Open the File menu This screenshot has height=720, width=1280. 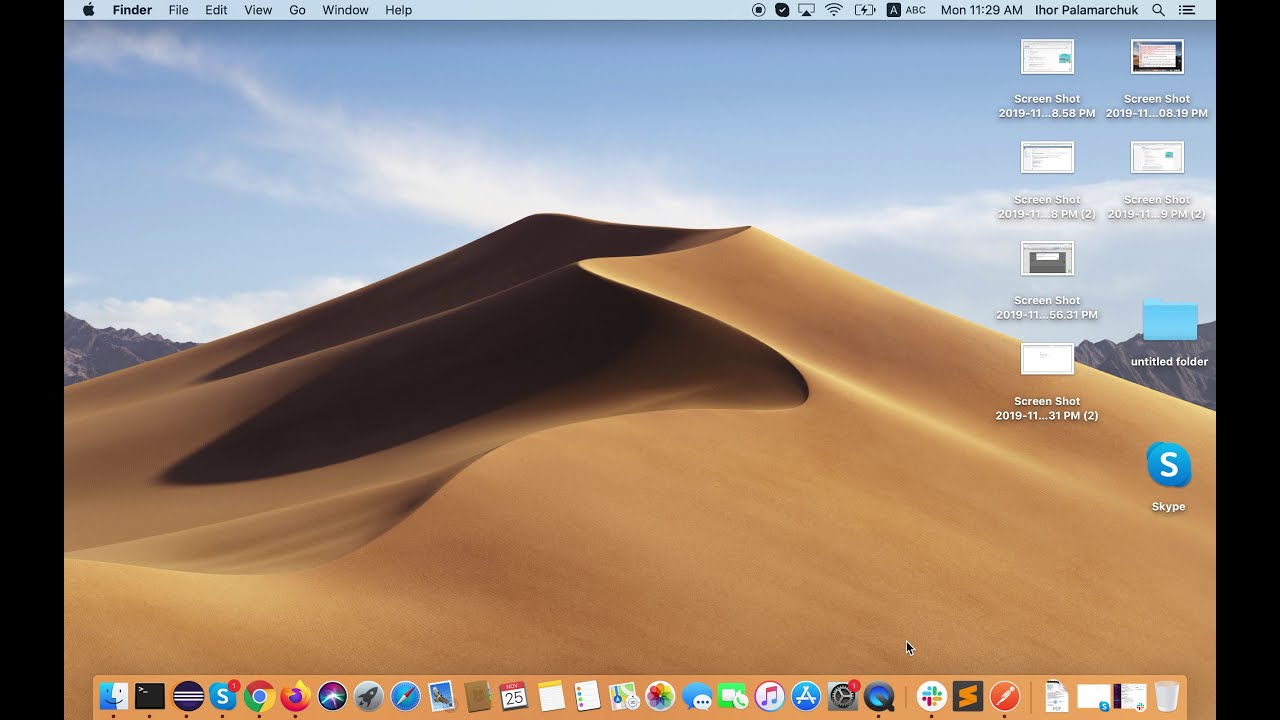coord(179,10)
